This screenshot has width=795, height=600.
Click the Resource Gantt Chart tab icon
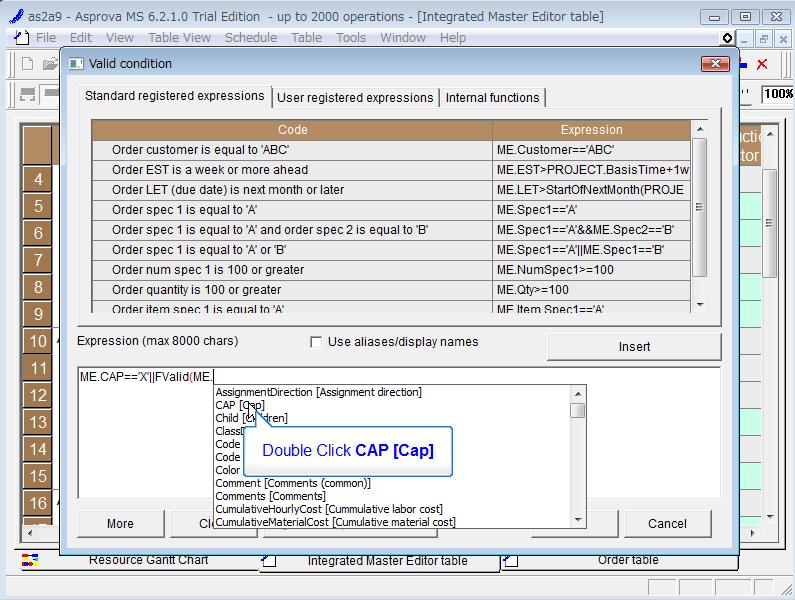tap(30, 560)
